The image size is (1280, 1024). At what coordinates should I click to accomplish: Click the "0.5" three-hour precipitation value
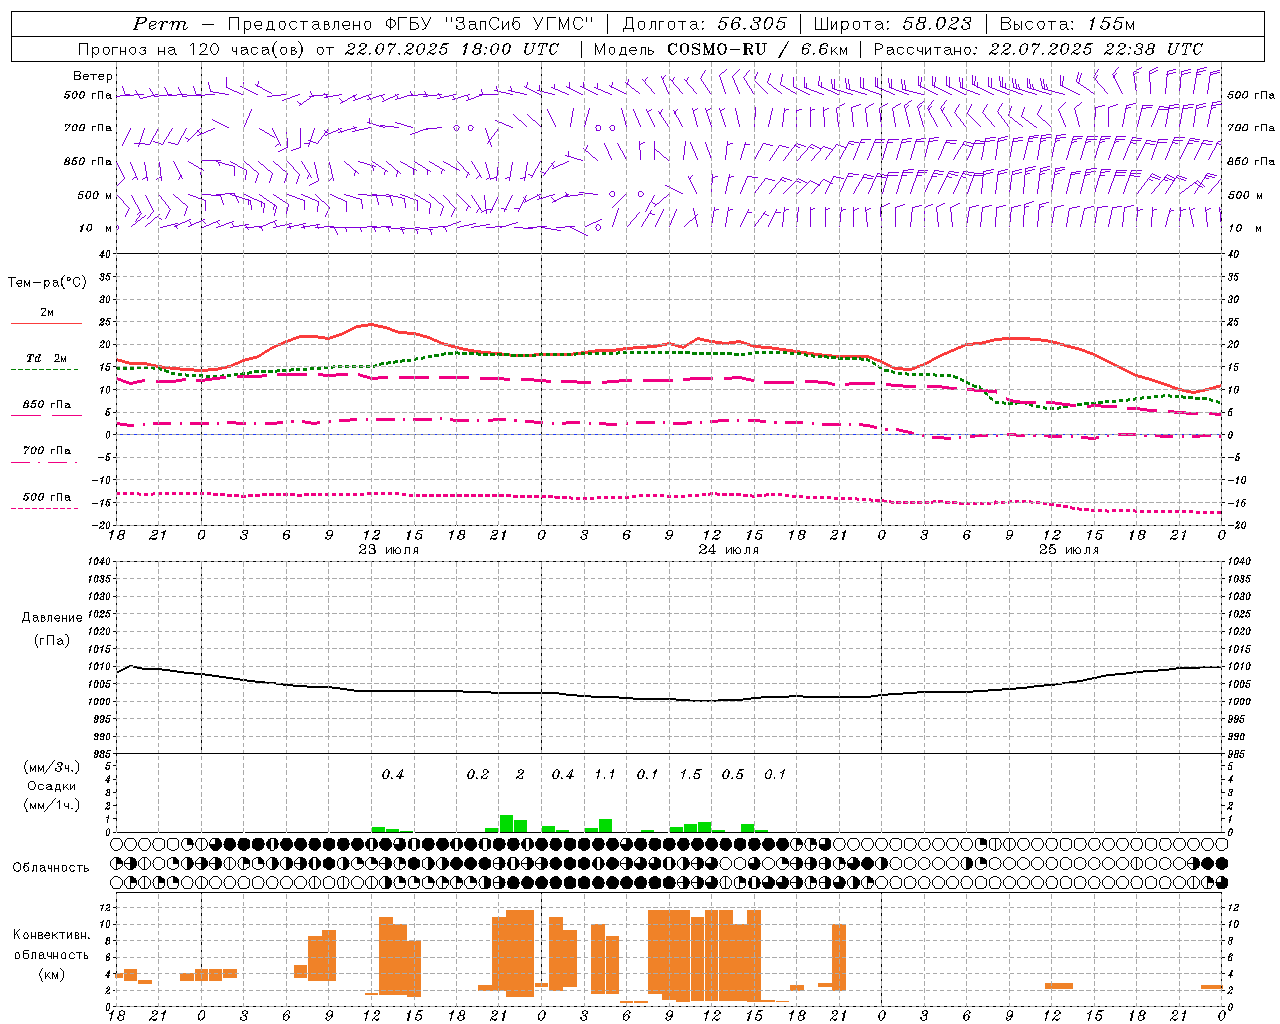pos(733,775)
